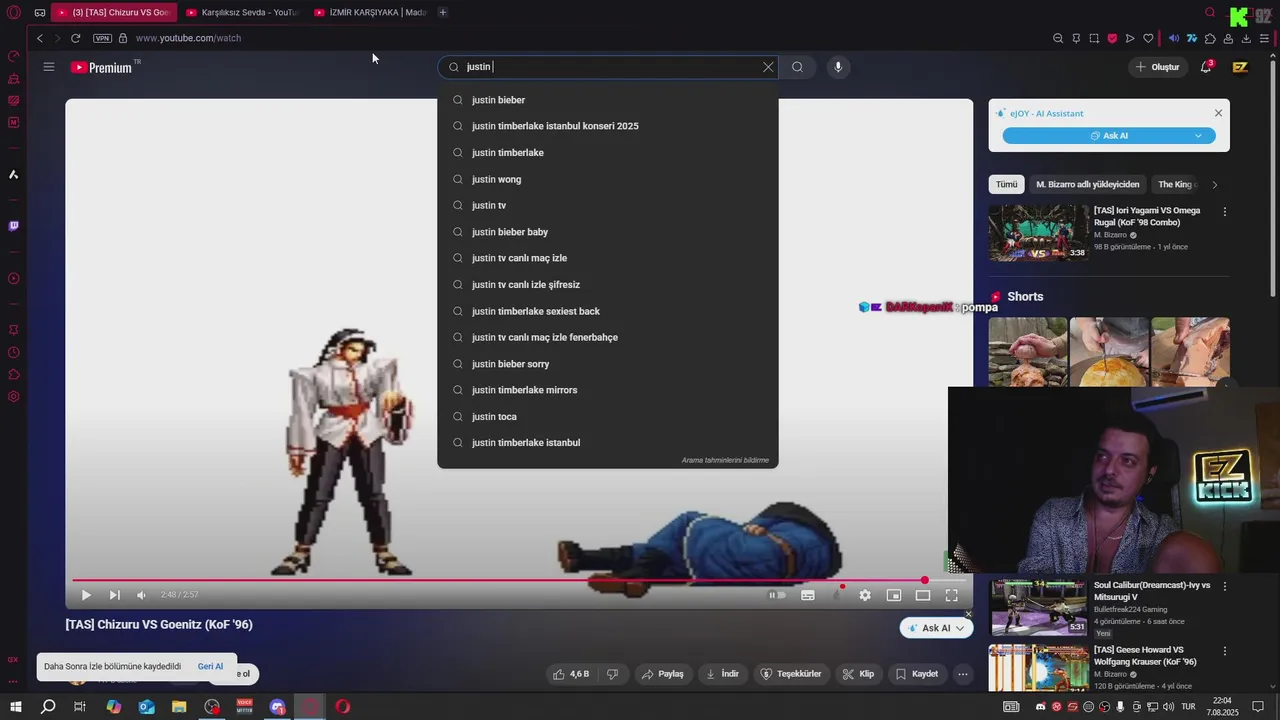Image resolution: width=1280 pixels, height=720 pixels.
Task: Undo with Geri Al in the toast
Action: 210,667
